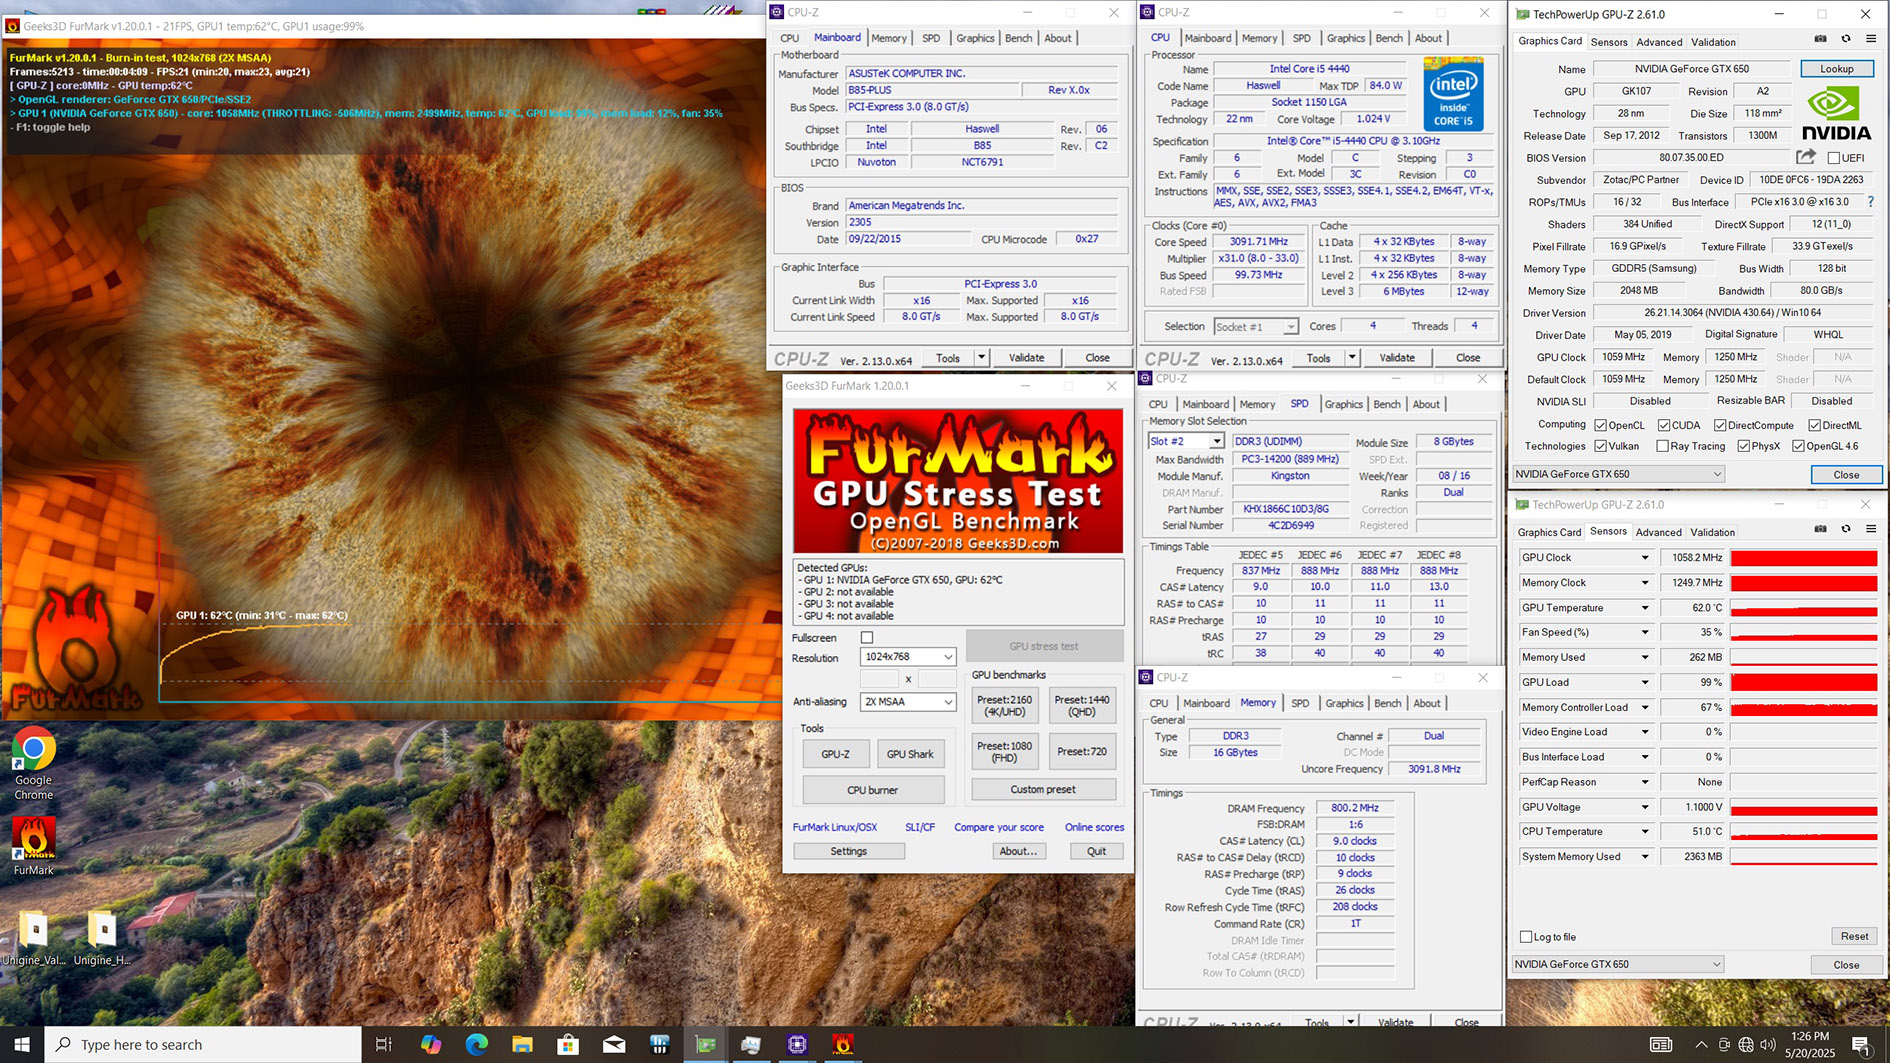Click the BIOS share/export arrow icon
This screenshot has width=1890, height=1063.
1805,157
